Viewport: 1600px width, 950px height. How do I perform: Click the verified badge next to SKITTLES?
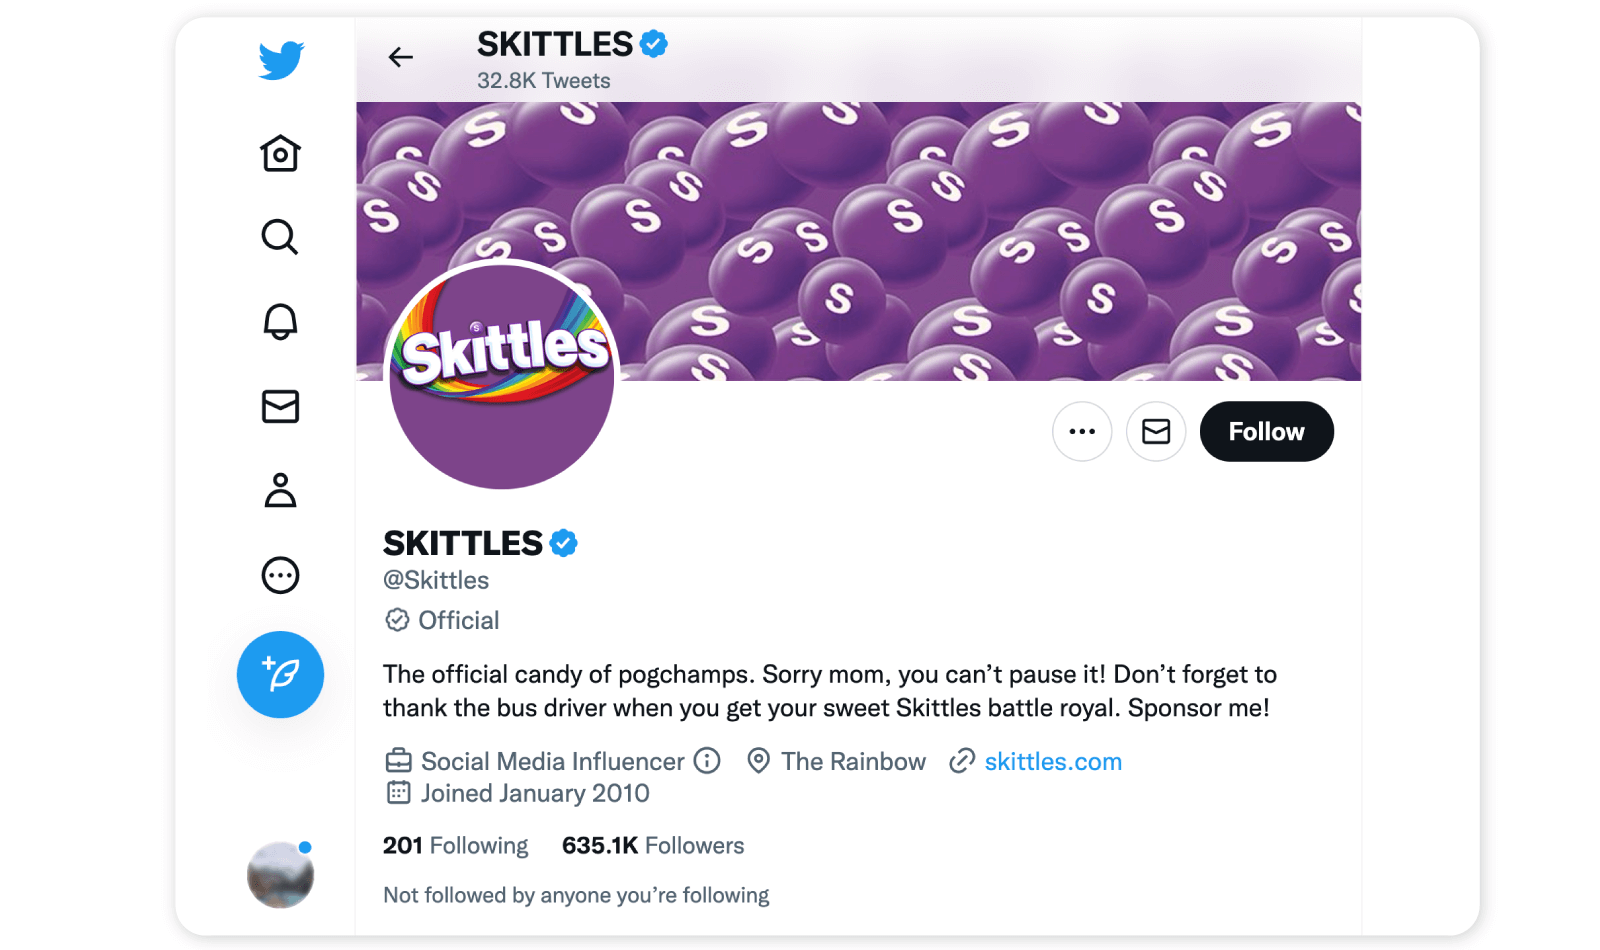click(x=564, y=543)
